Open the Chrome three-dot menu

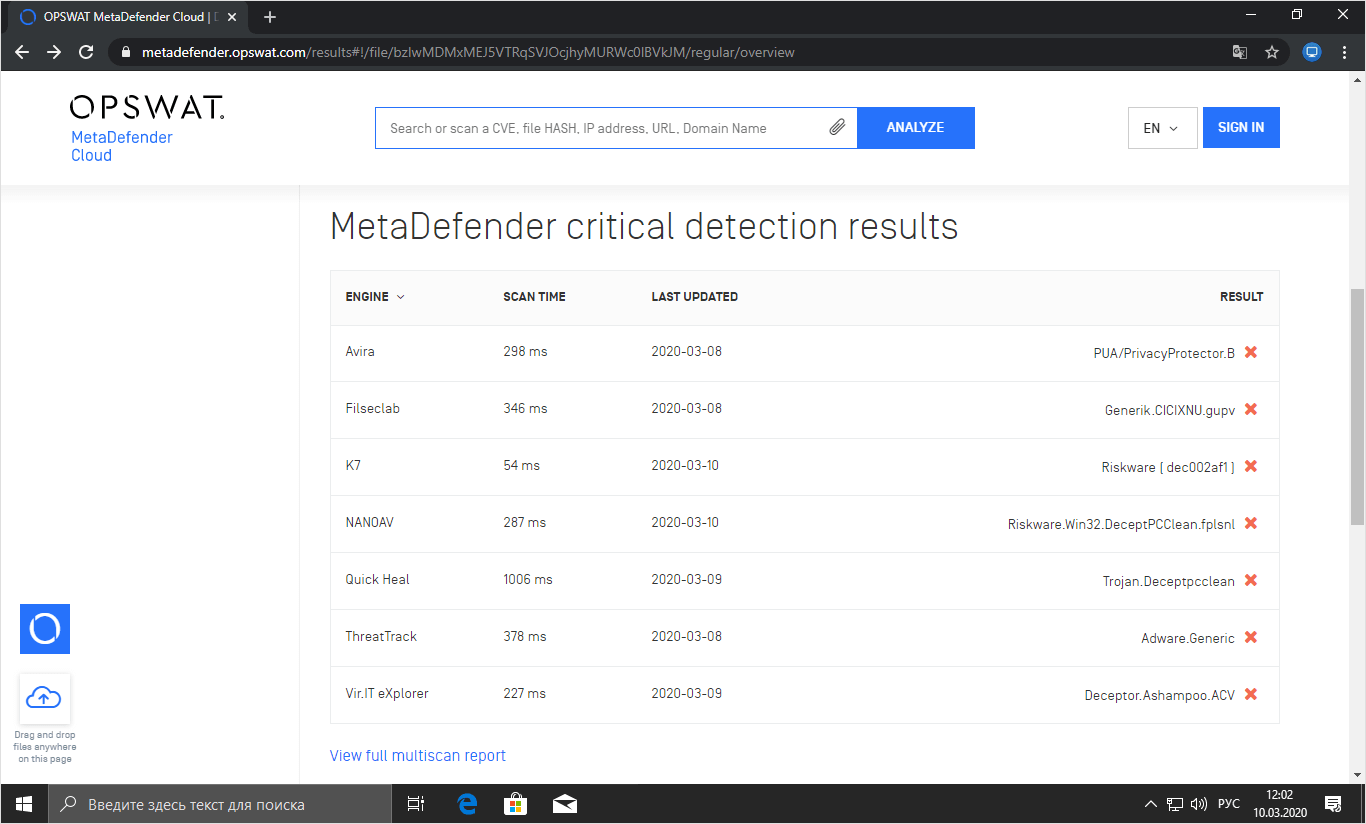1344,52
